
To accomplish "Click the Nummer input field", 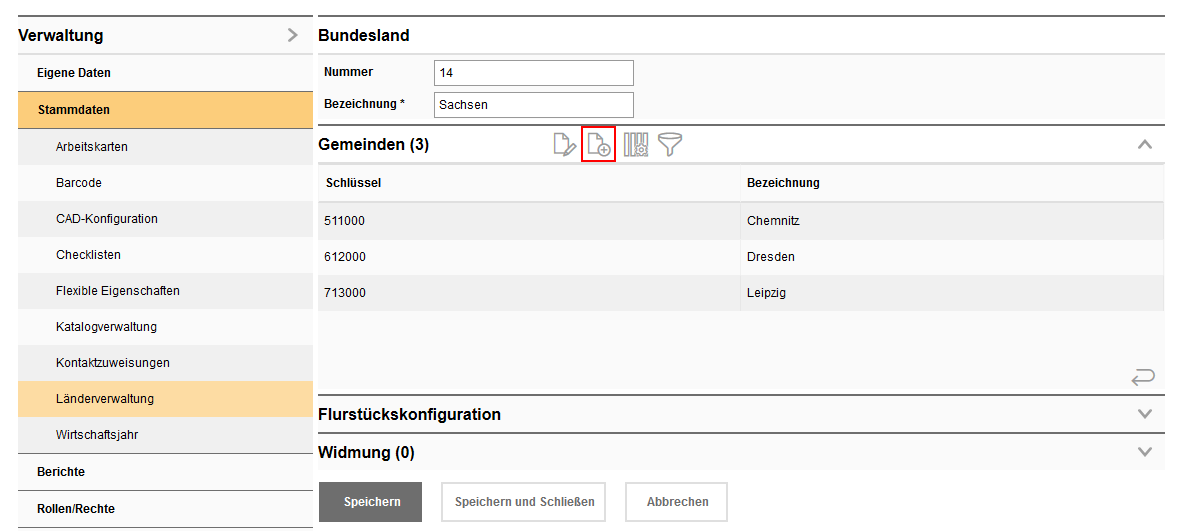I will coord(534,73).
